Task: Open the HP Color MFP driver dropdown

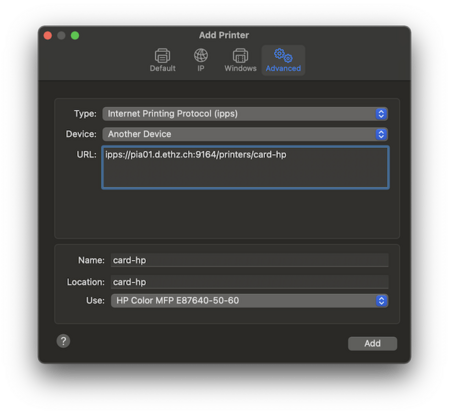Action: coord(249,301)
